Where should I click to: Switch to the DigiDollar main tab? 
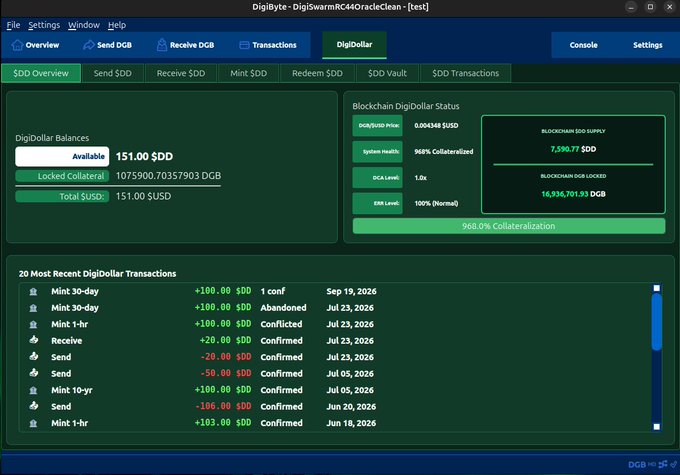pyautogui.click(x=354, y=45)
